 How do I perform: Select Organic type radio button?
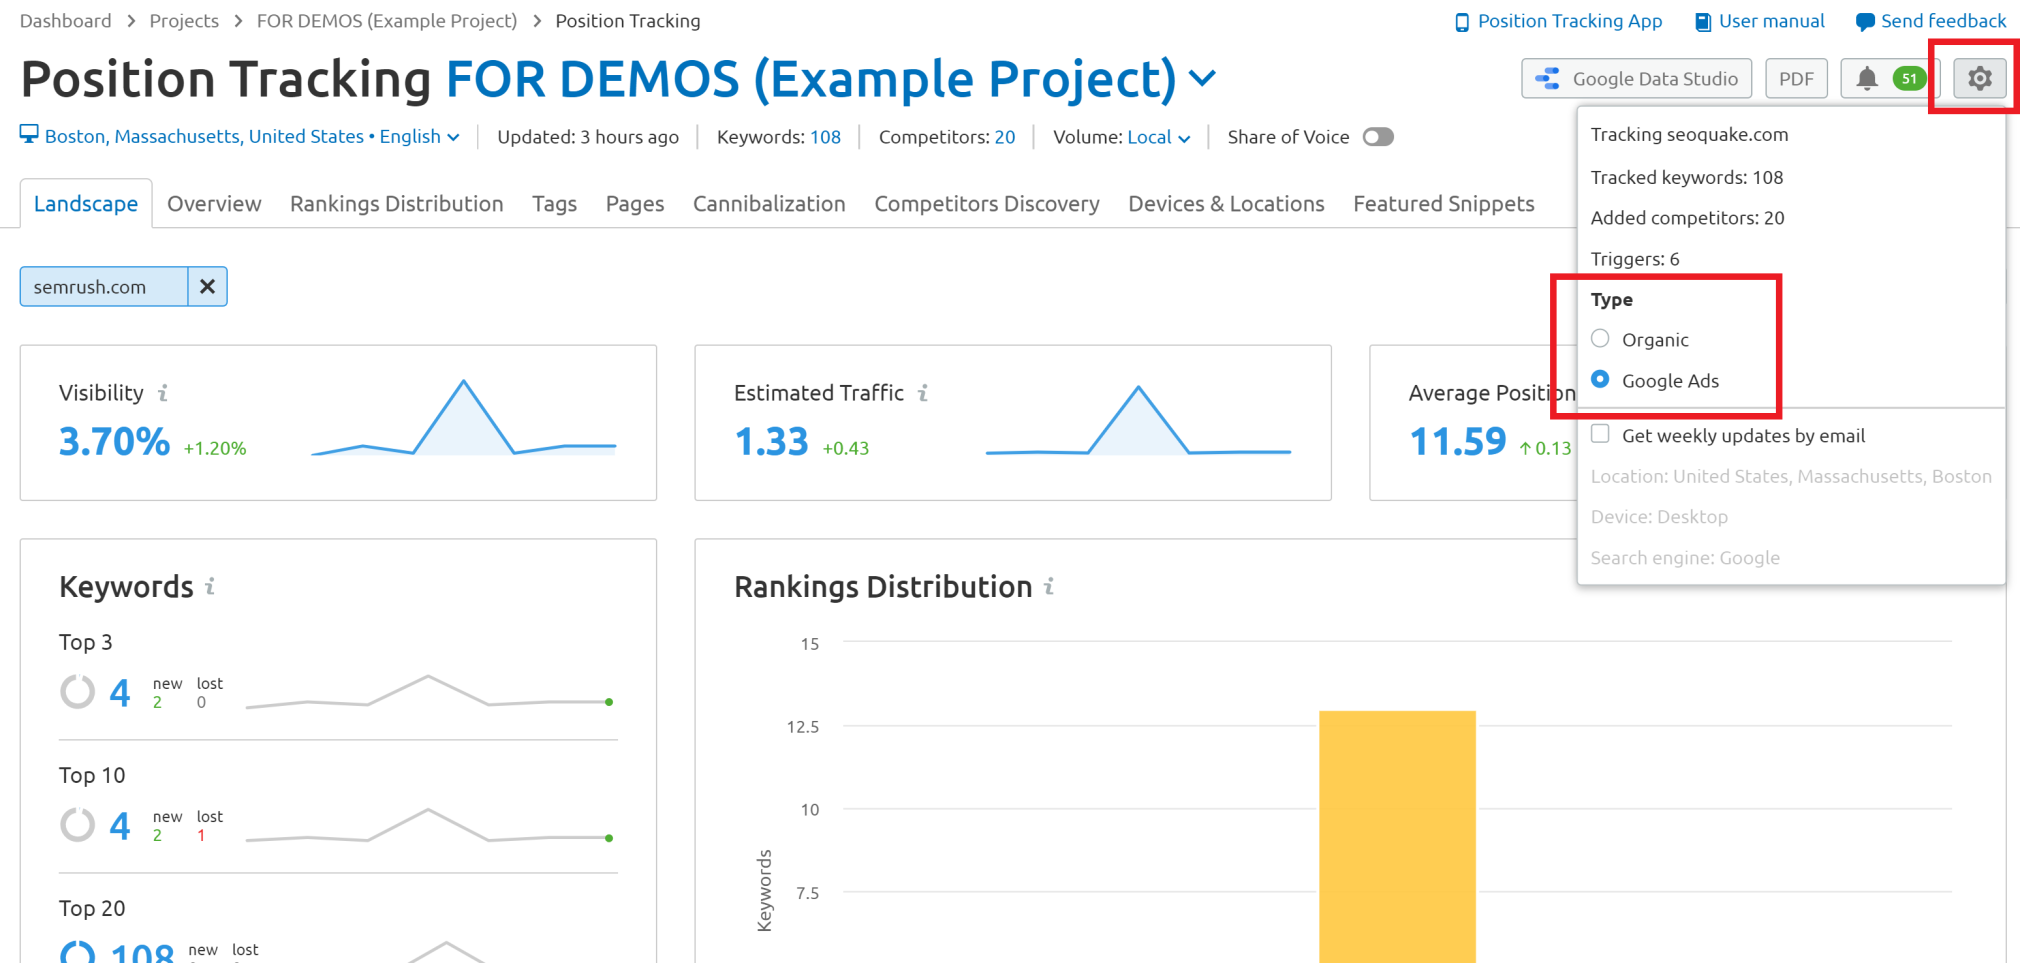coord(1600,338)
